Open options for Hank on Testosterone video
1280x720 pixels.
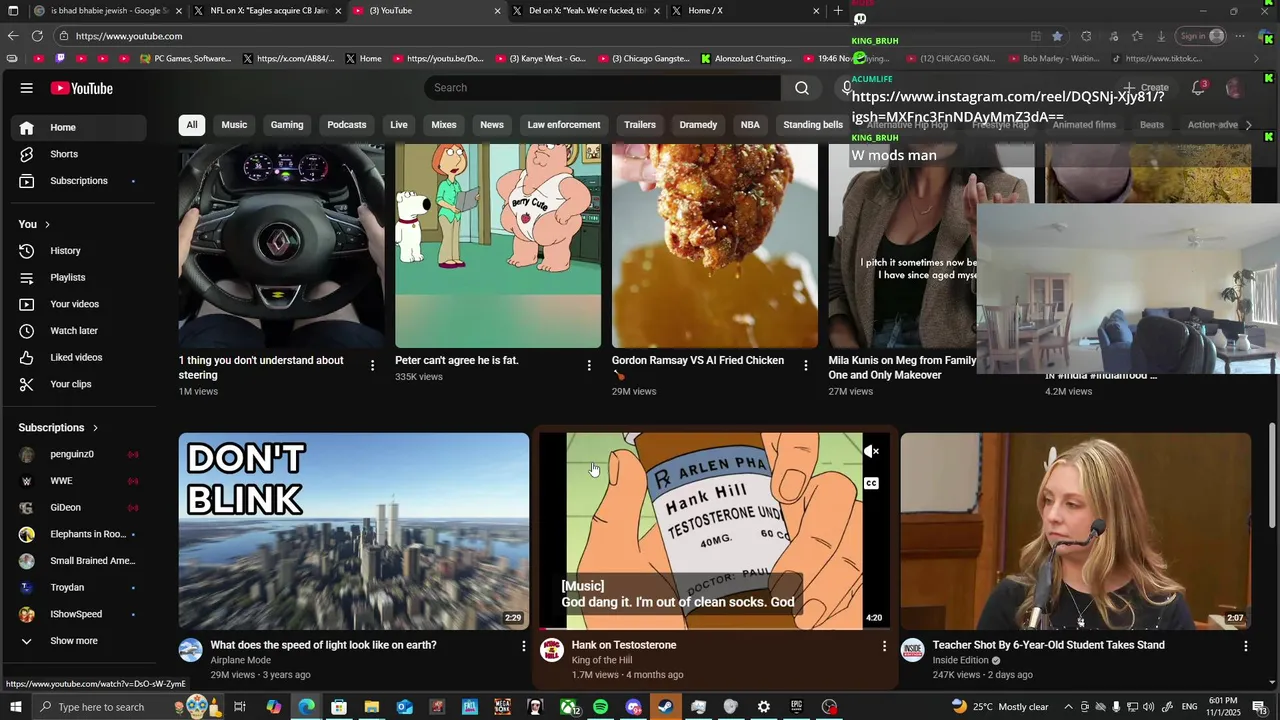[x=884, y=646]
